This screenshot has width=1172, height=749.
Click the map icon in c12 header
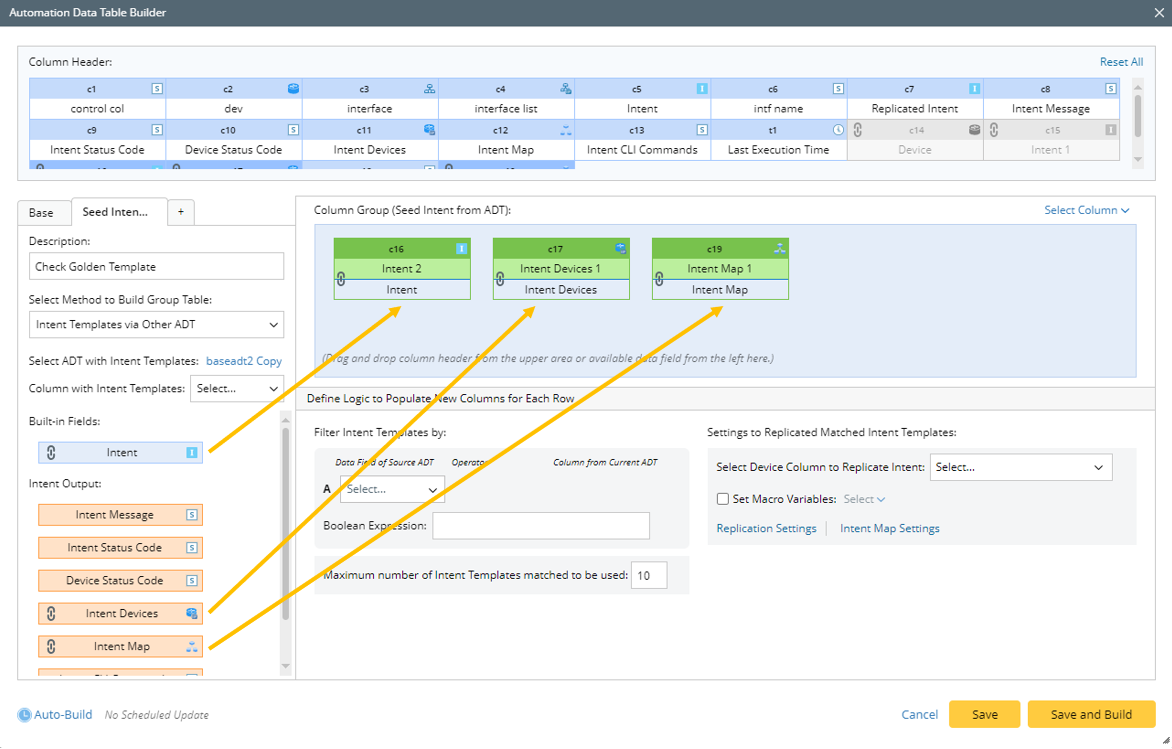566,129
